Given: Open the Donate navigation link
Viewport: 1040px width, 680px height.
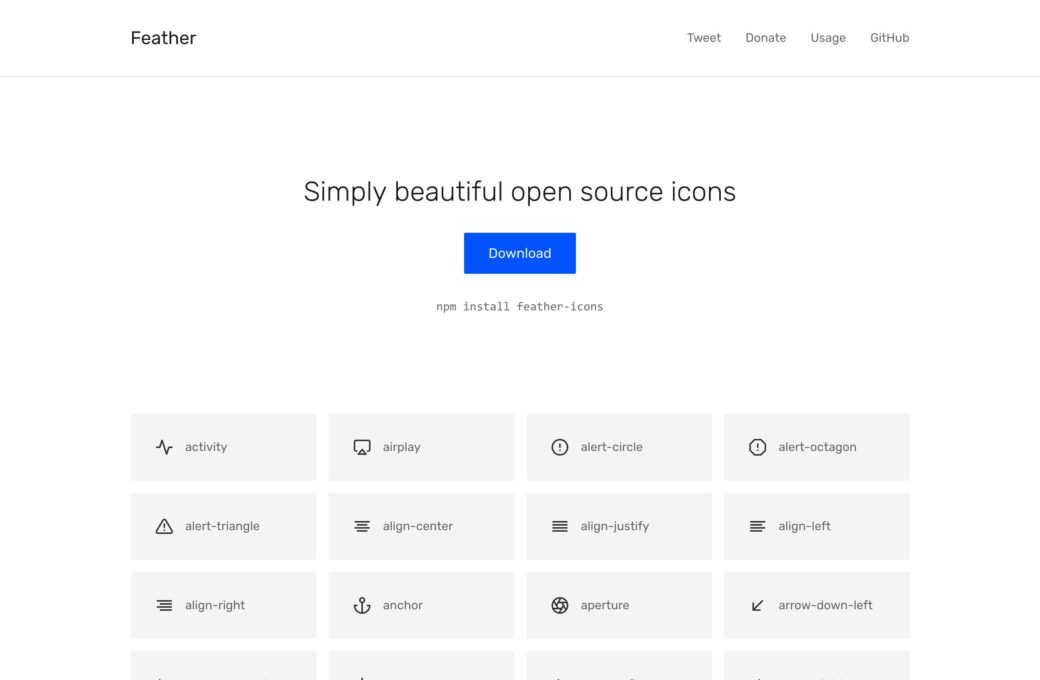Looking at the screenshot, I should point(765,38).
